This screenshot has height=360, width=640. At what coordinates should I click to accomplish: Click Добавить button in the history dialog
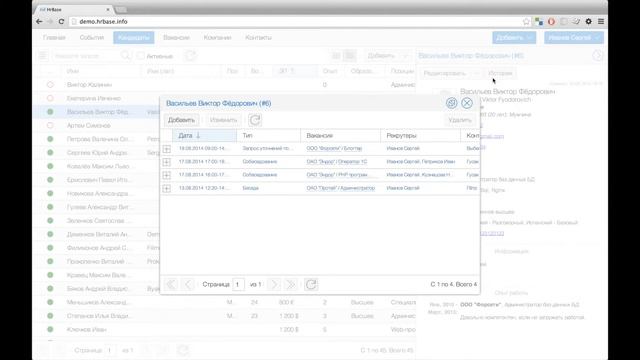[x=181, y=120]
